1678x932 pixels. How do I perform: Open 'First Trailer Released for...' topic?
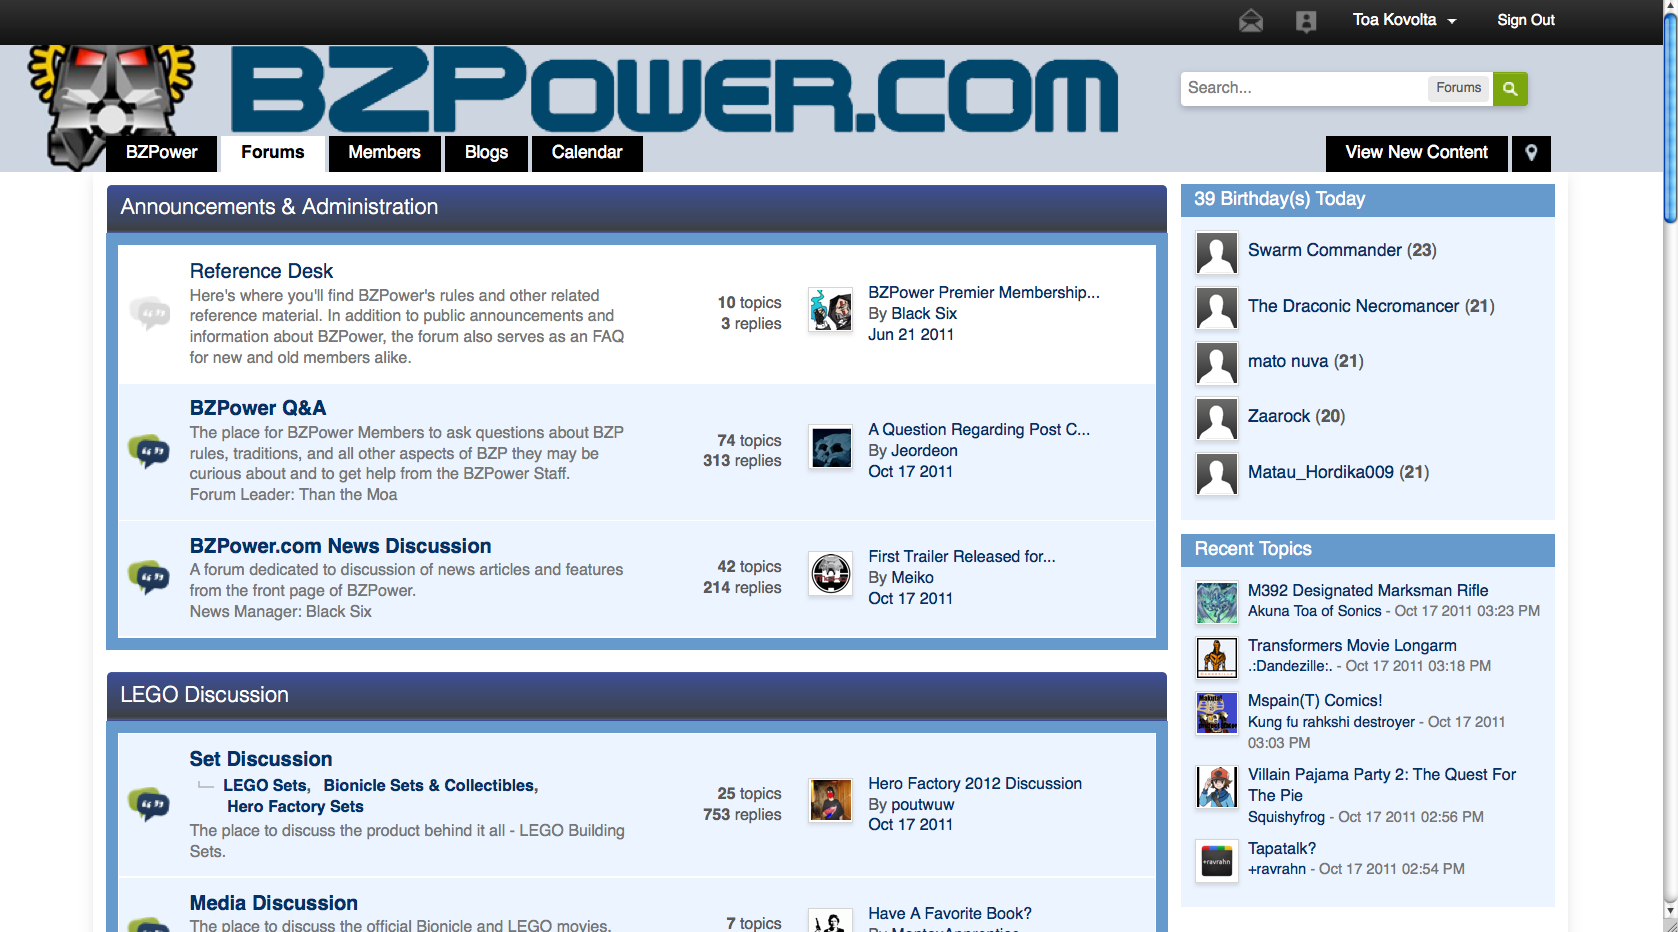point(962,557)
